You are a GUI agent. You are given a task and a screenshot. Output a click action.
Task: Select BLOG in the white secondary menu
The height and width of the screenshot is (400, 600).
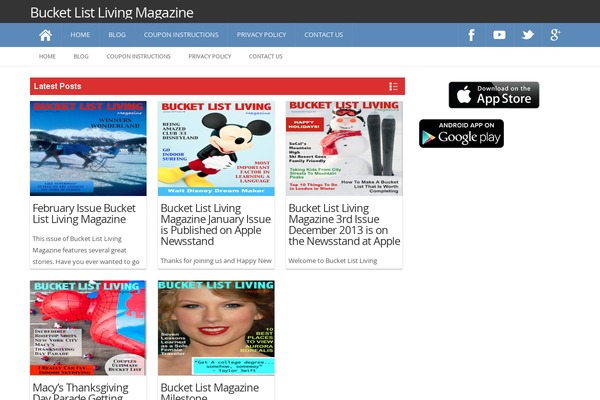coord(81,57)
